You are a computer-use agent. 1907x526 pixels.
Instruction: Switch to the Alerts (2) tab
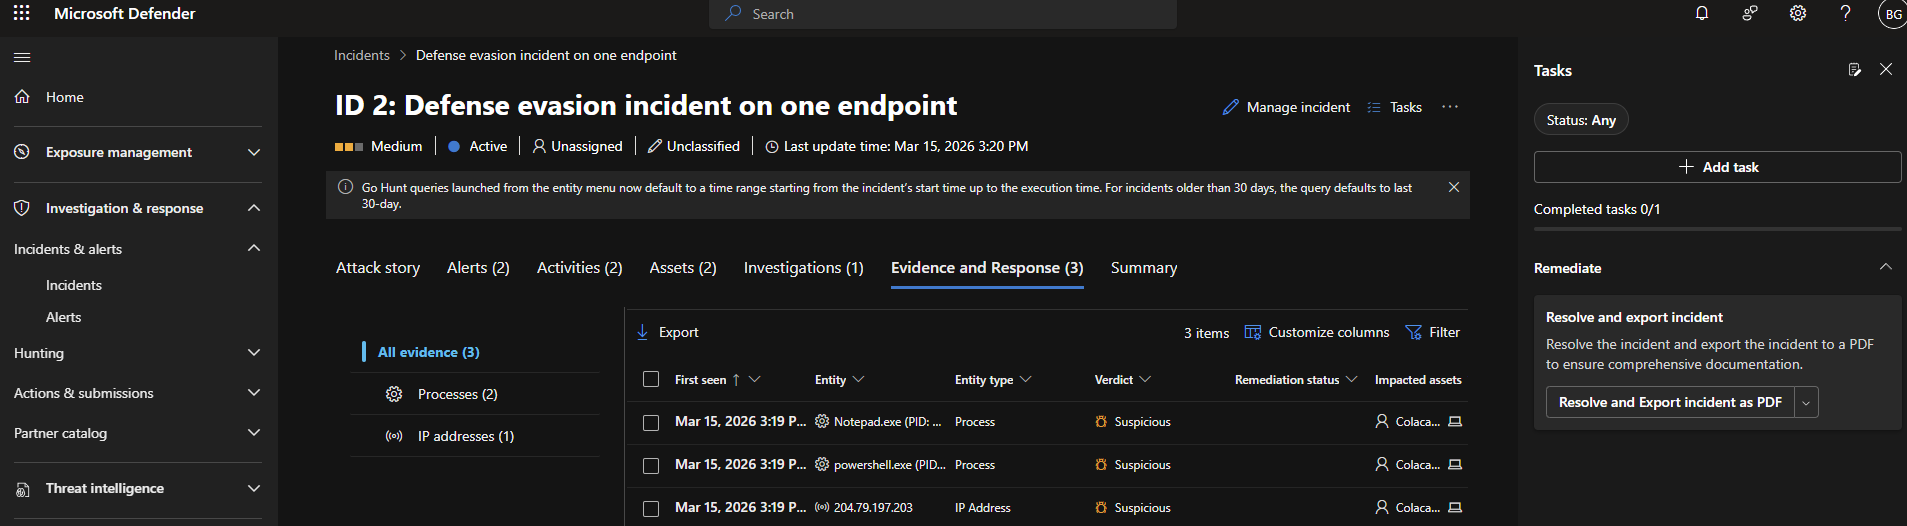(x=478, y=268)
